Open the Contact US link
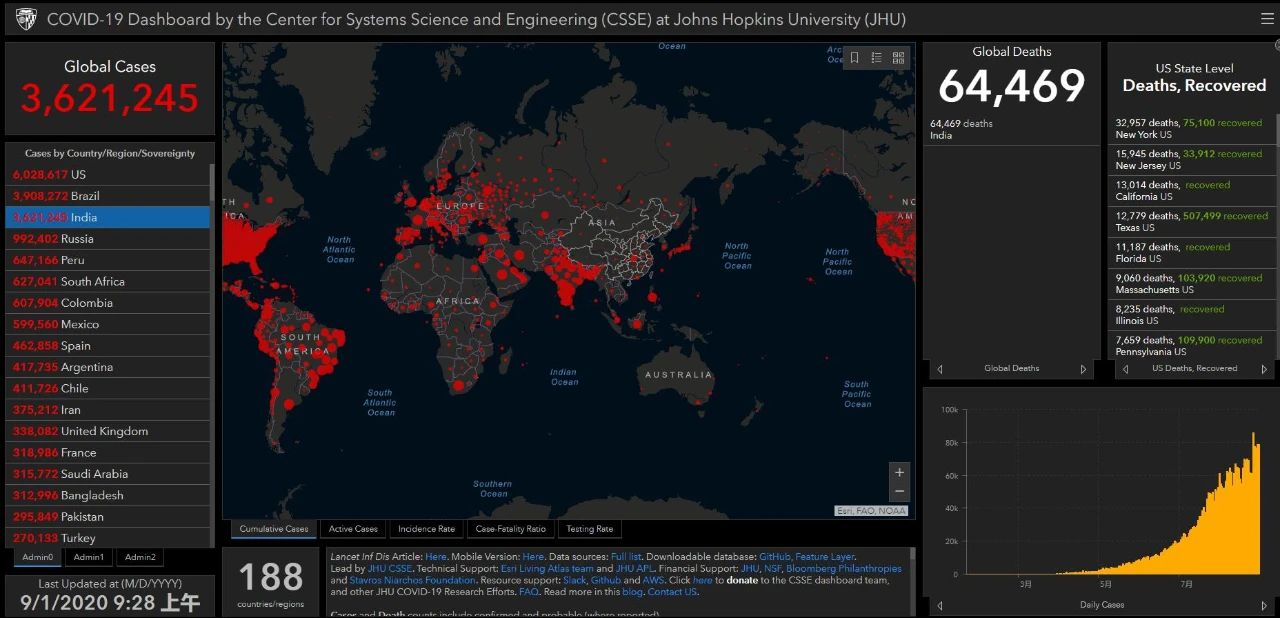This screenshot has width=1280, height=618. (672, 592)
